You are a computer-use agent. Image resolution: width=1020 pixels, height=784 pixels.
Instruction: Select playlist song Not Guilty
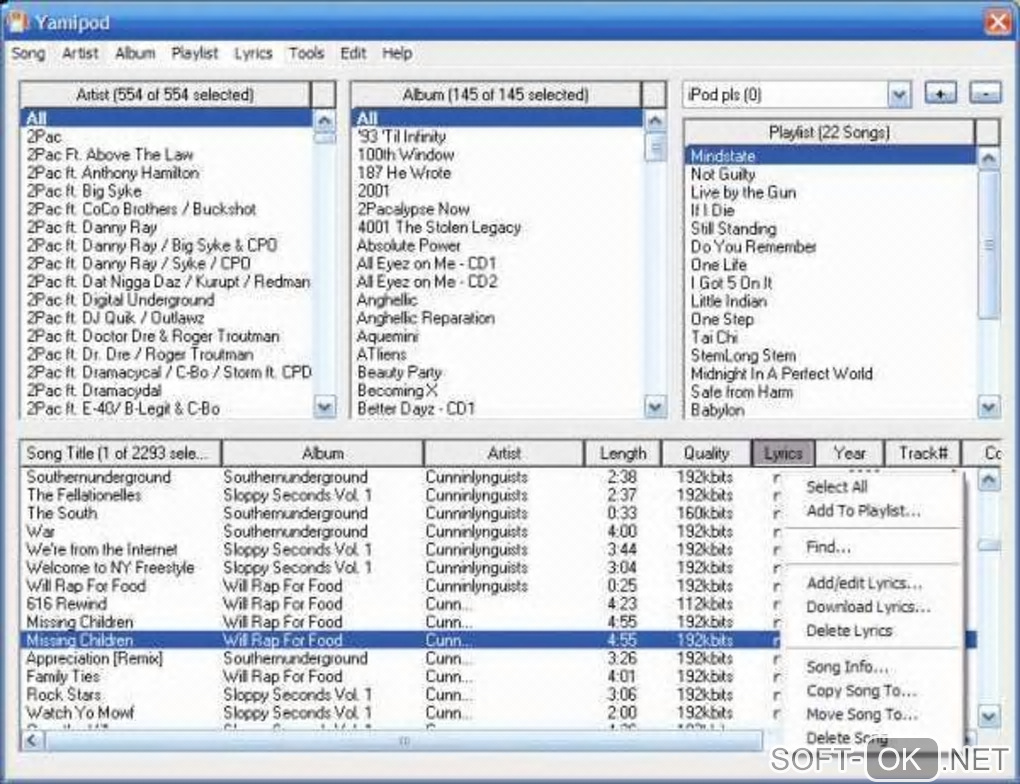click(x=831, y=174)
